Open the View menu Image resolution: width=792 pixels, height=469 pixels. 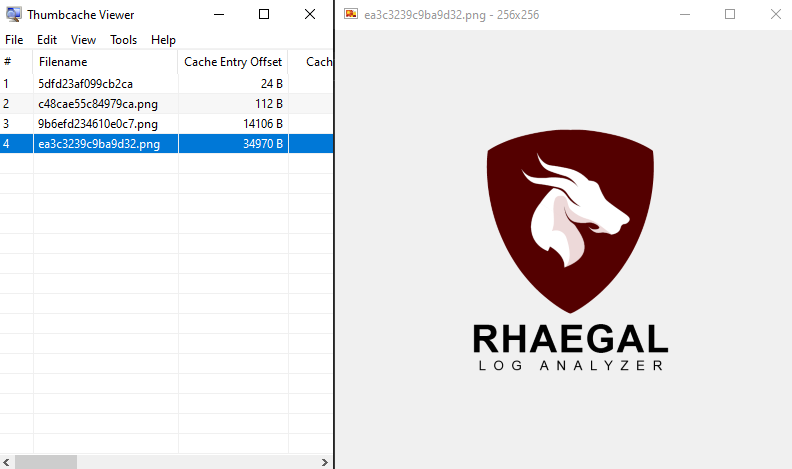(x=83, y=40)
